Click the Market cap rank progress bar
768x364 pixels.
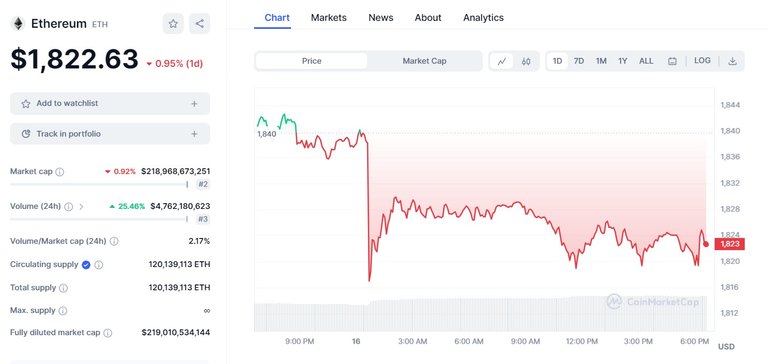[x=99, y=185]
